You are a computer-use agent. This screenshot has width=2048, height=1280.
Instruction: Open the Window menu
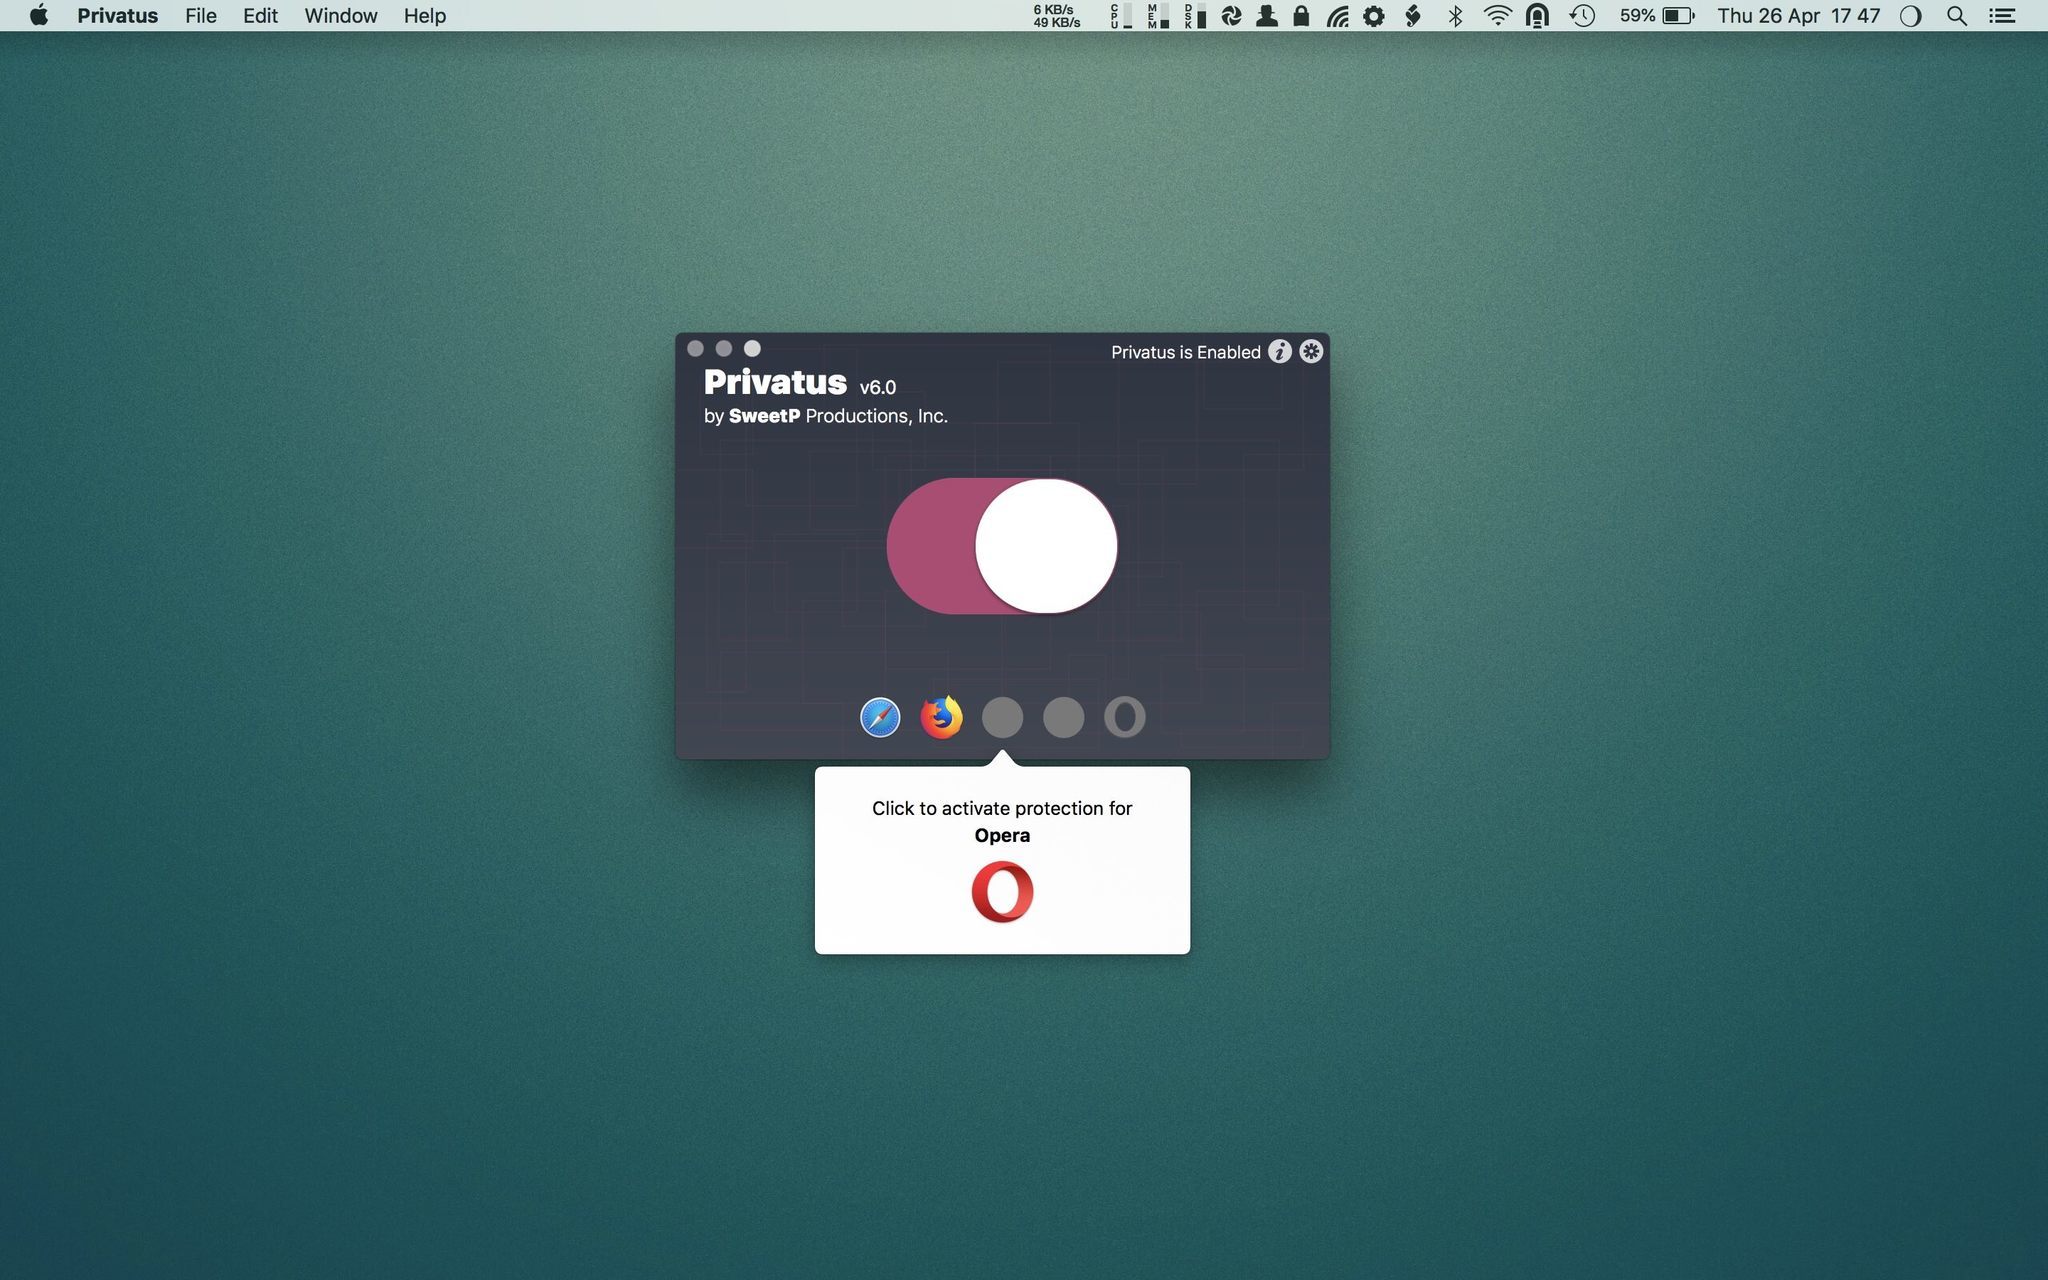point(340,16)
